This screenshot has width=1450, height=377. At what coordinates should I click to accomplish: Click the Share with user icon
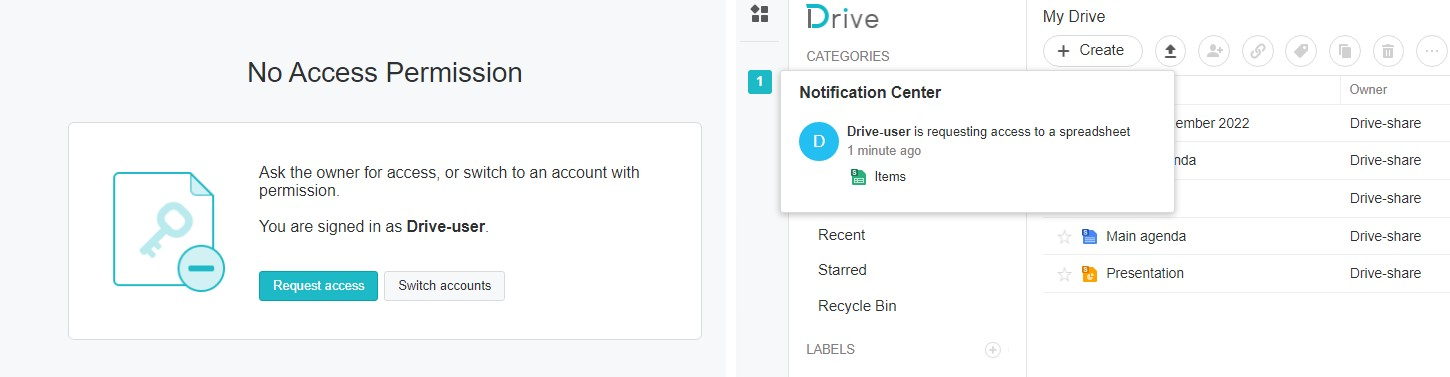[1214, 51]
